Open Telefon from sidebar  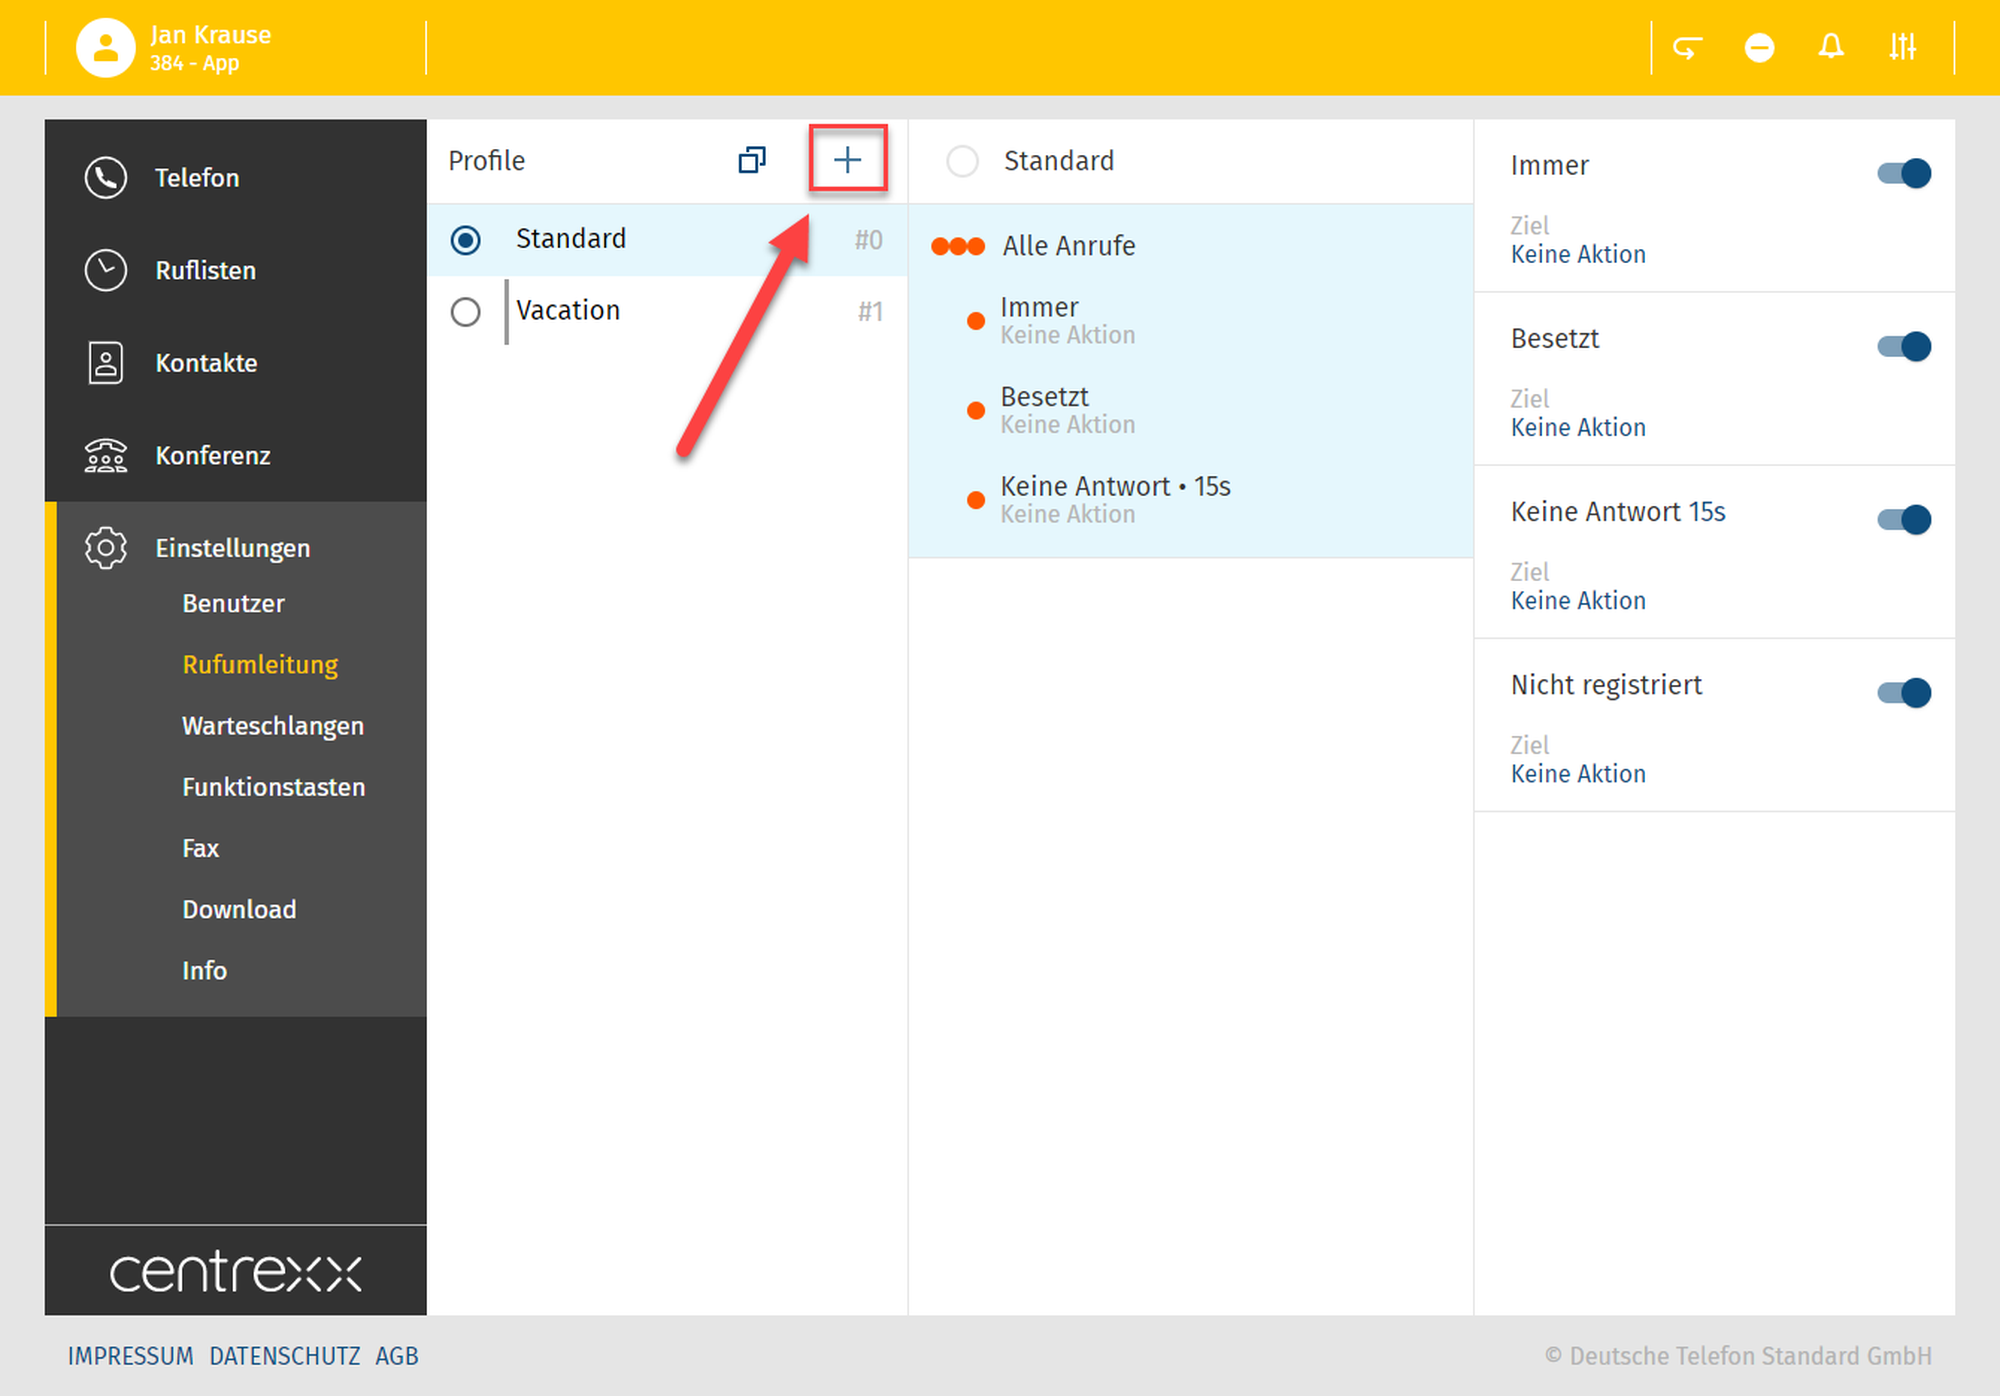click(x=197, y=178)
